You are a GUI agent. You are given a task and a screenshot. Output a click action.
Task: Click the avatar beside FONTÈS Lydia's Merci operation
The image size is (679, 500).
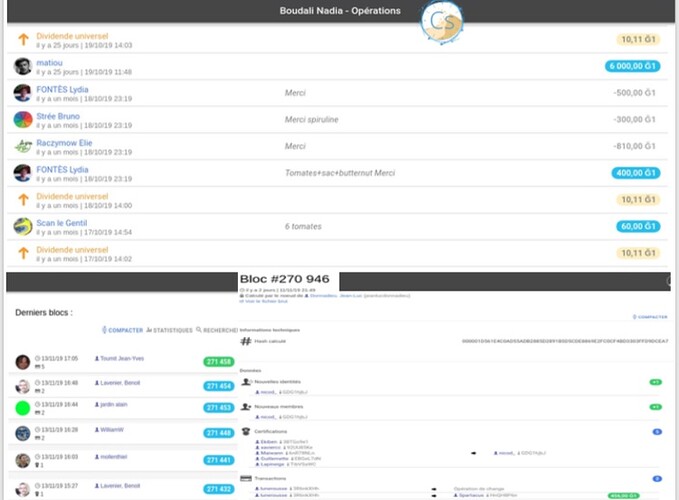tap(23, 93)
